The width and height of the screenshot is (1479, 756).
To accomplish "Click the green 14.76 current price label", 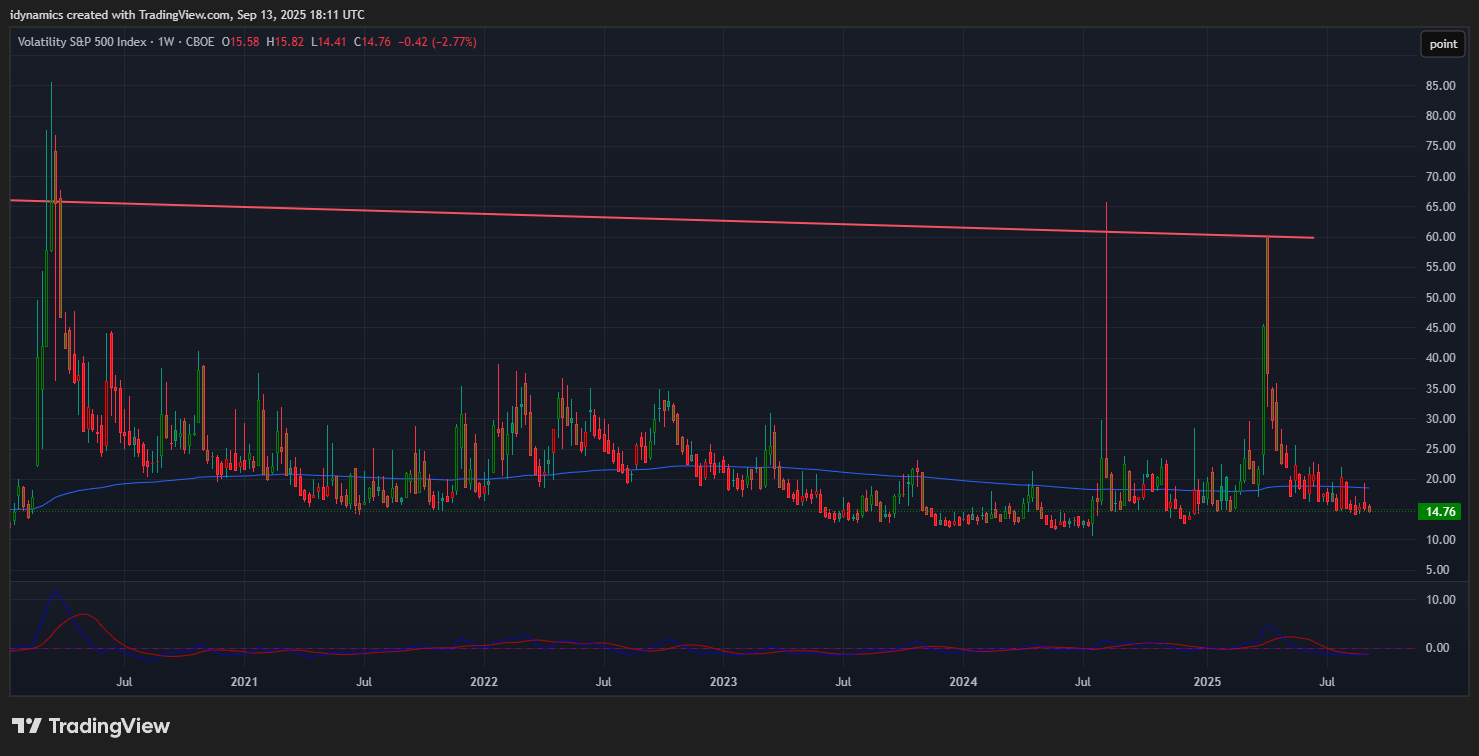I will point(1439,512).
